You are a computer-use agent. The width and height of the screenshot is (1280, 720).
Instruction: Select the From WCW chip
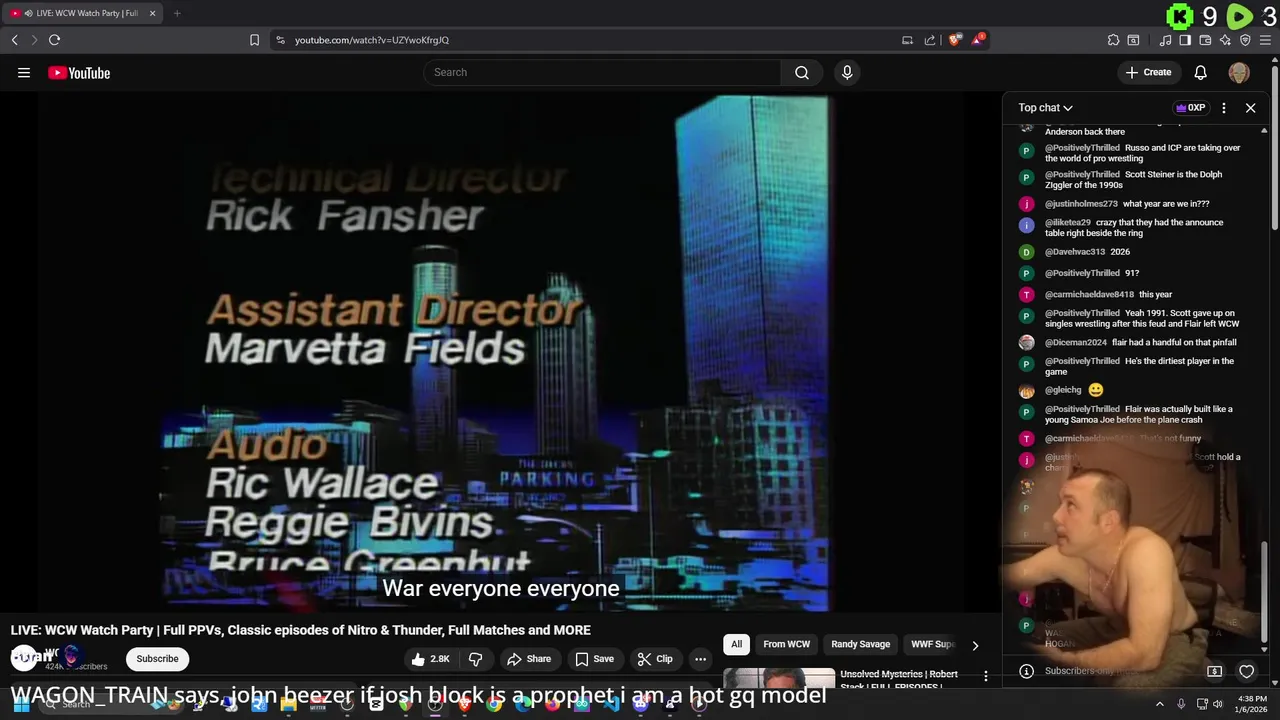coord(787,644)
